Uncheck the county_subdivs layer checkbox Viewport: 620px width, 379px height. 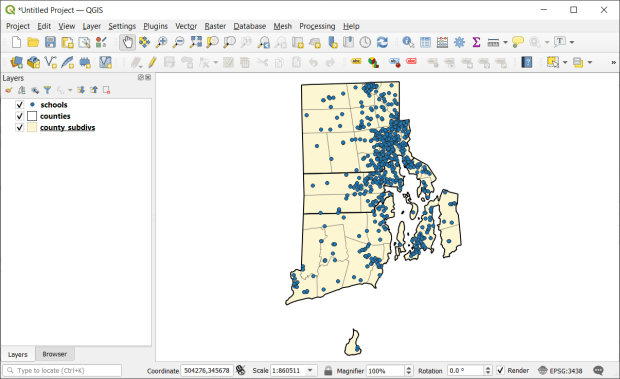click(x=19, y=128)
